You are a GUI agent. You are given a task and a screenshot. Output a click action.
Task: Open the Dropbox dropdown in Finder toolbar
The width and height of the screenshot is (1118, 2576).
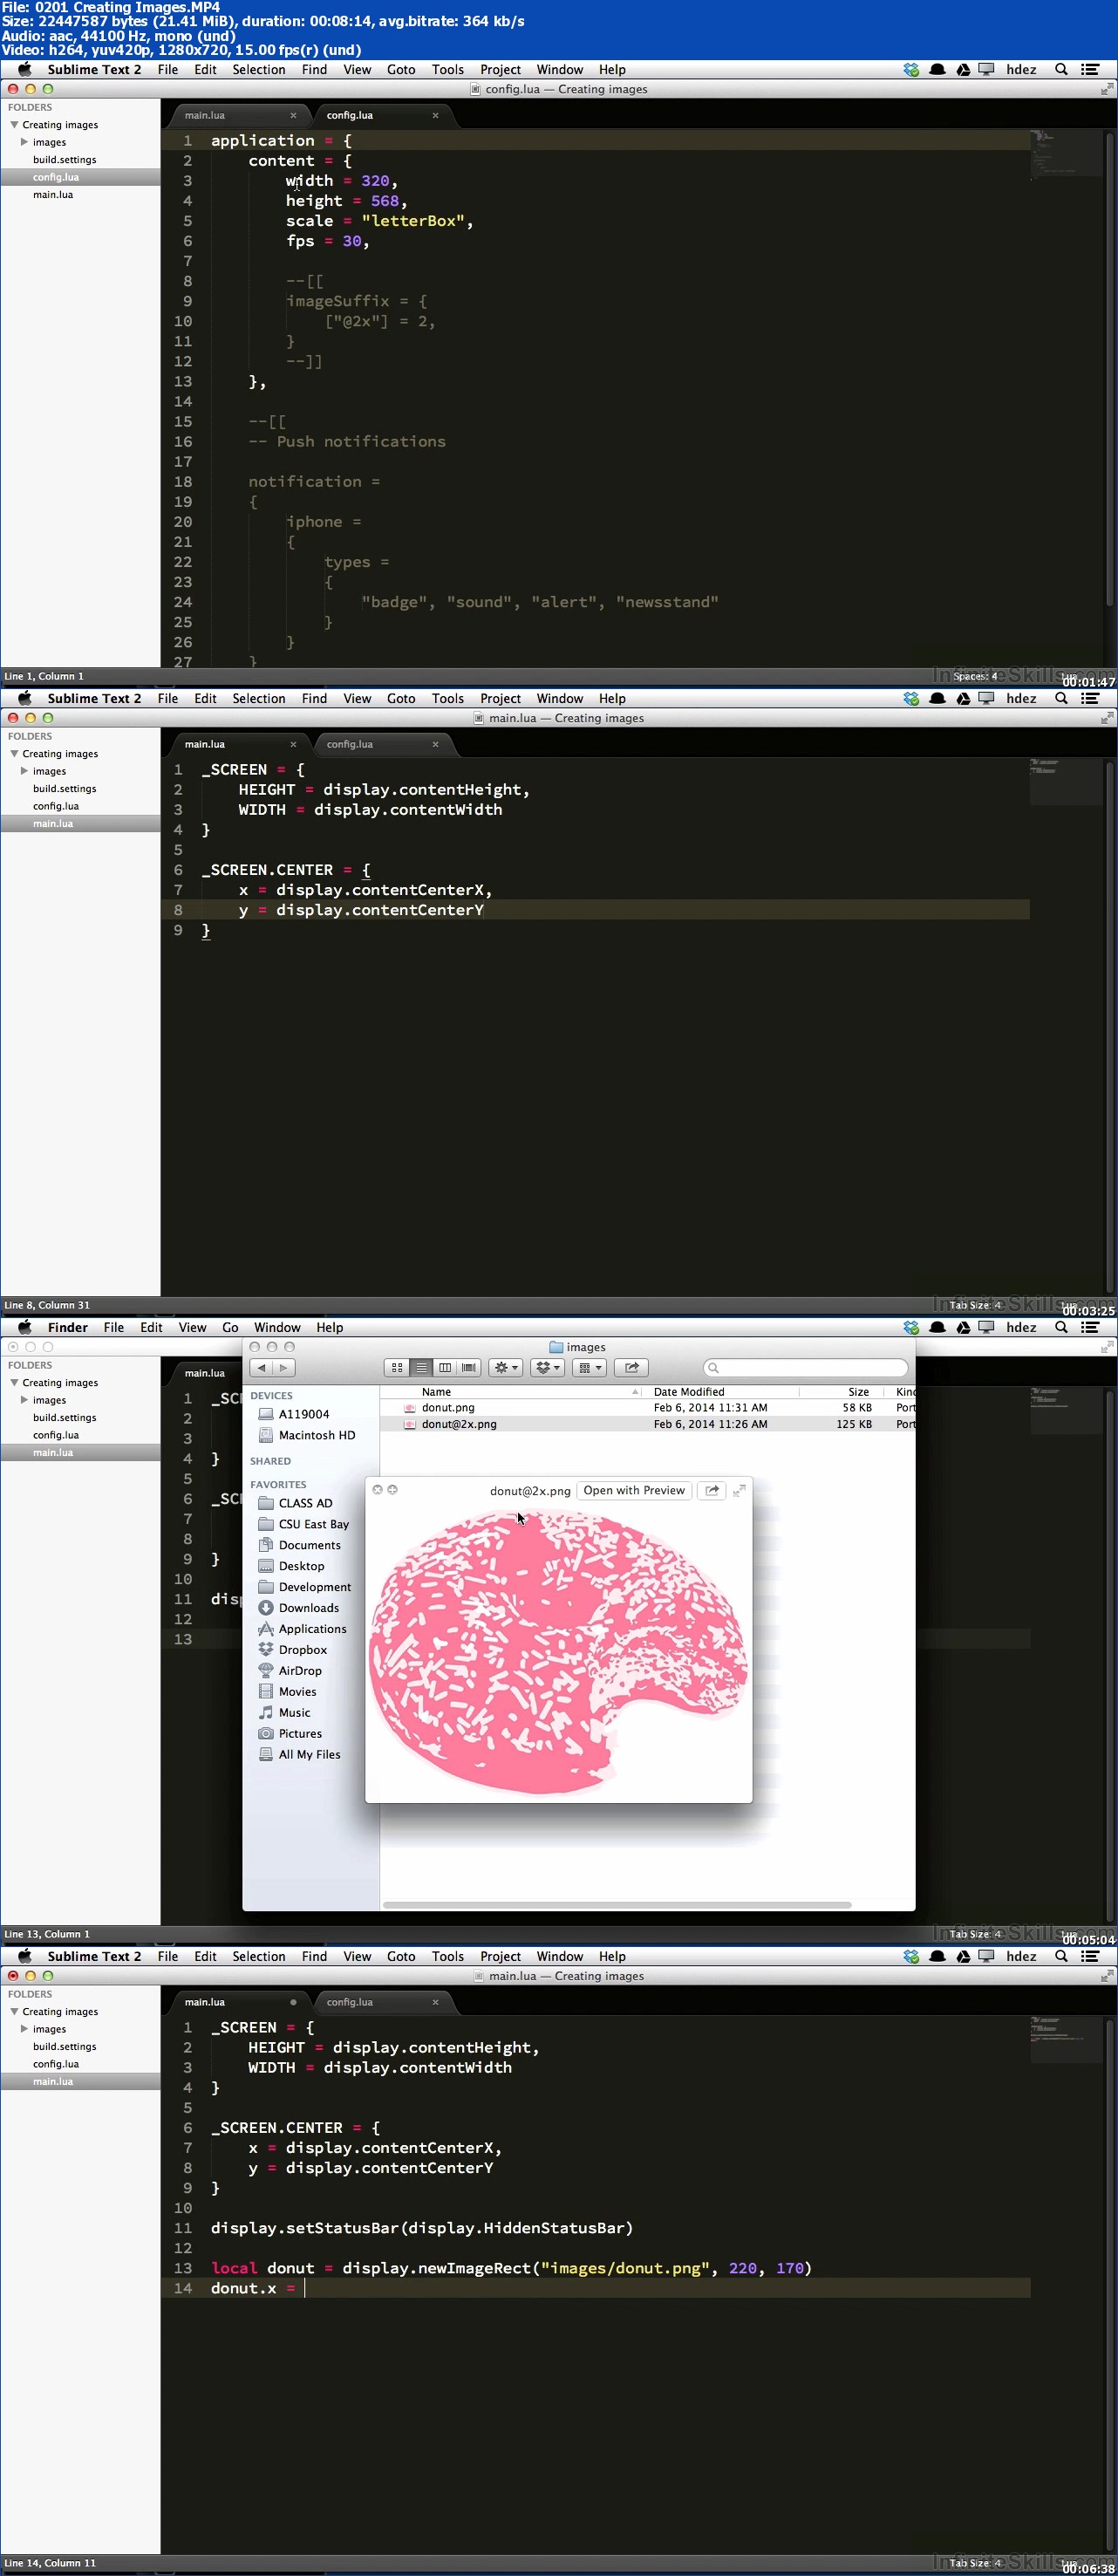[x=548, y=1367]
